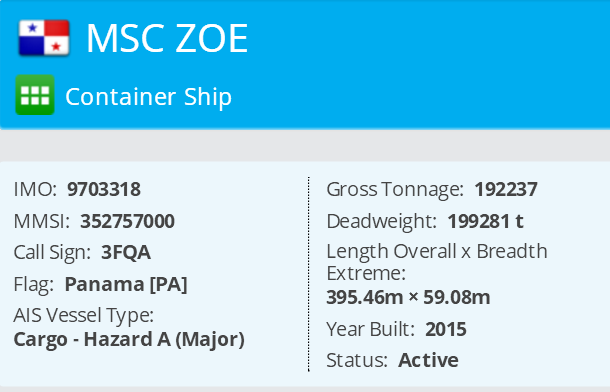Click the year built value 2015

click(x=446, y=329)
